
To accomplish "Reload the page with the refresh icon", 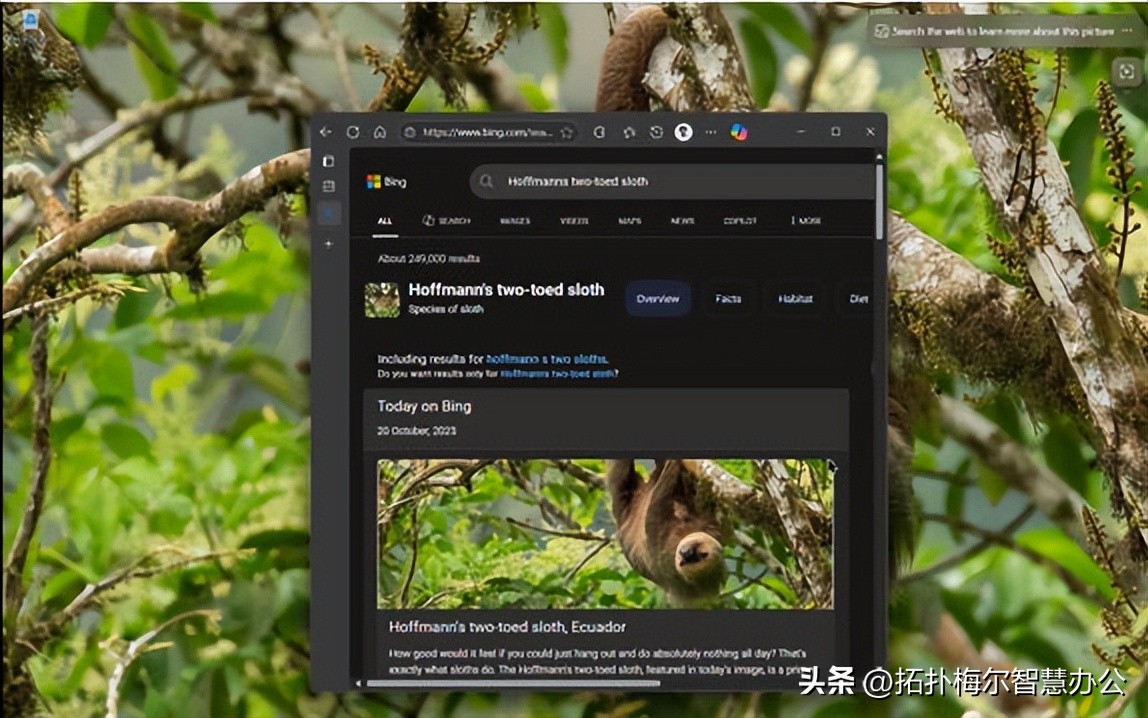I will pos(353,132).
